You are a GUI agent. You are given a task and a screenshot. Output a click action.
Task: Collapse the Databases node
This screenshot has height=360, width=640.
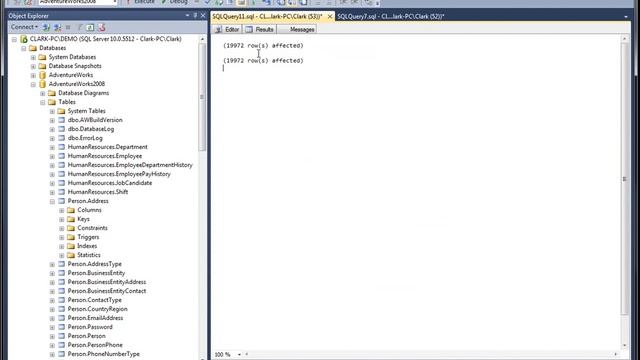click(x=24, y=49)
